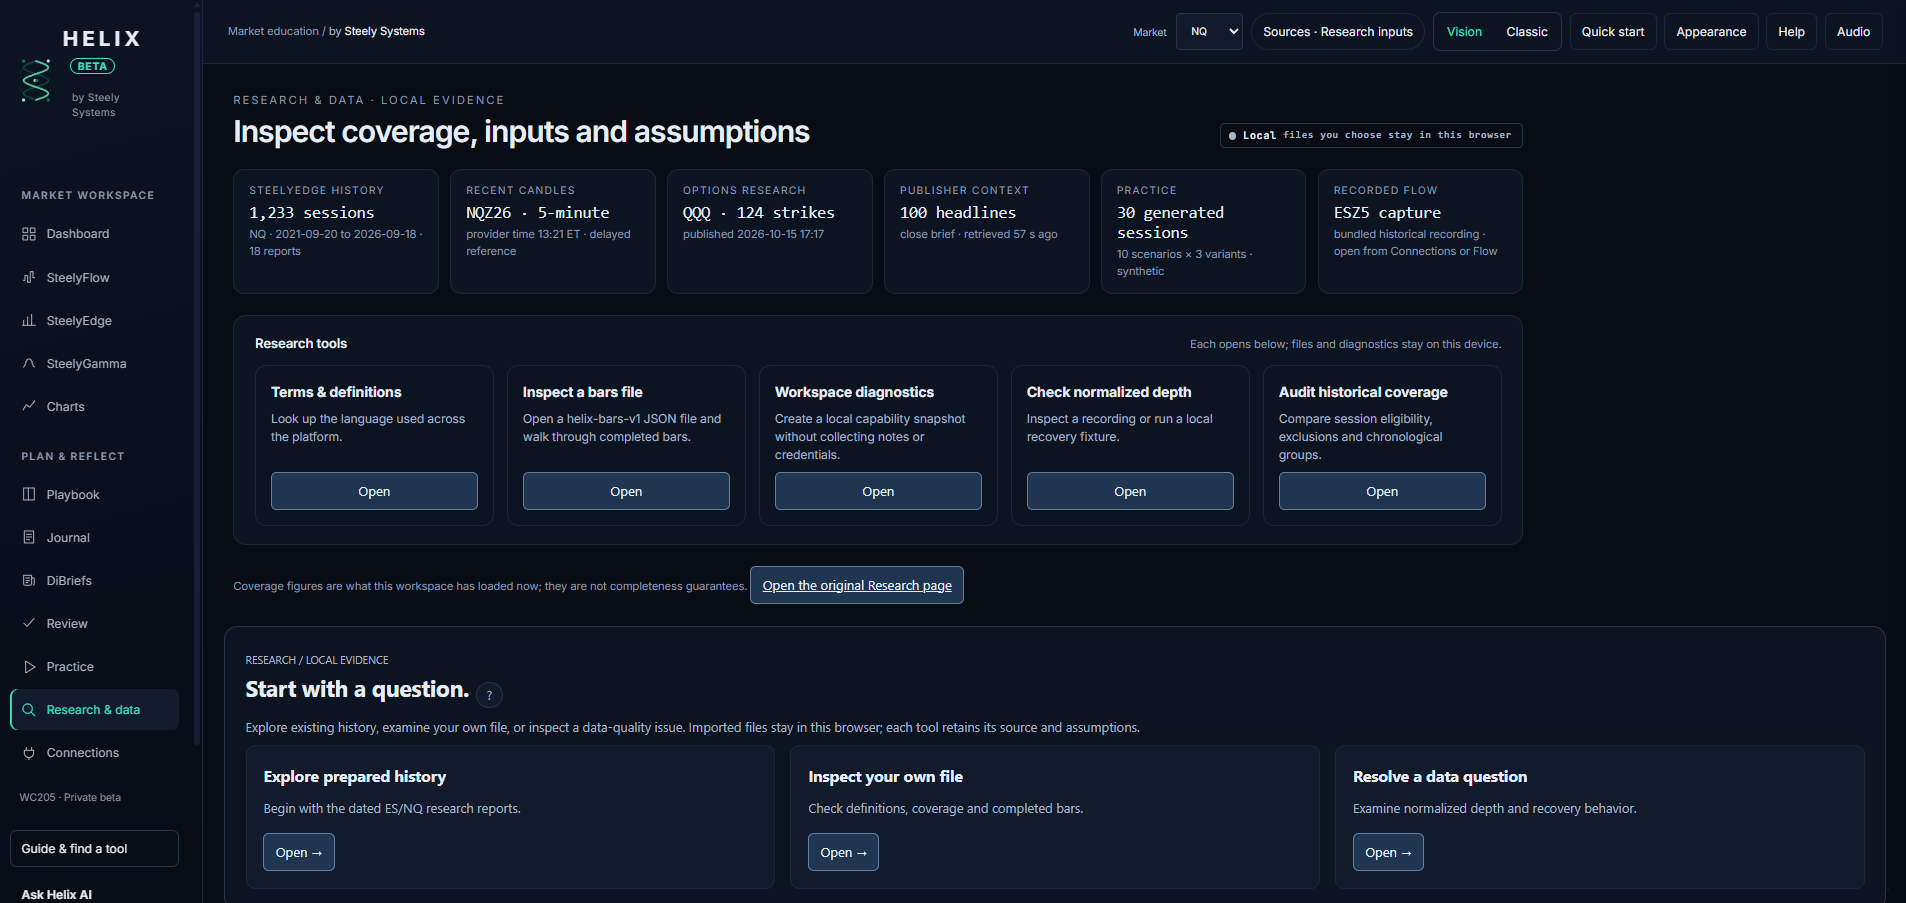This screenshot has height=903, width=1906.
Task: Click the Review checkmark icon
Action: point(29,624)
